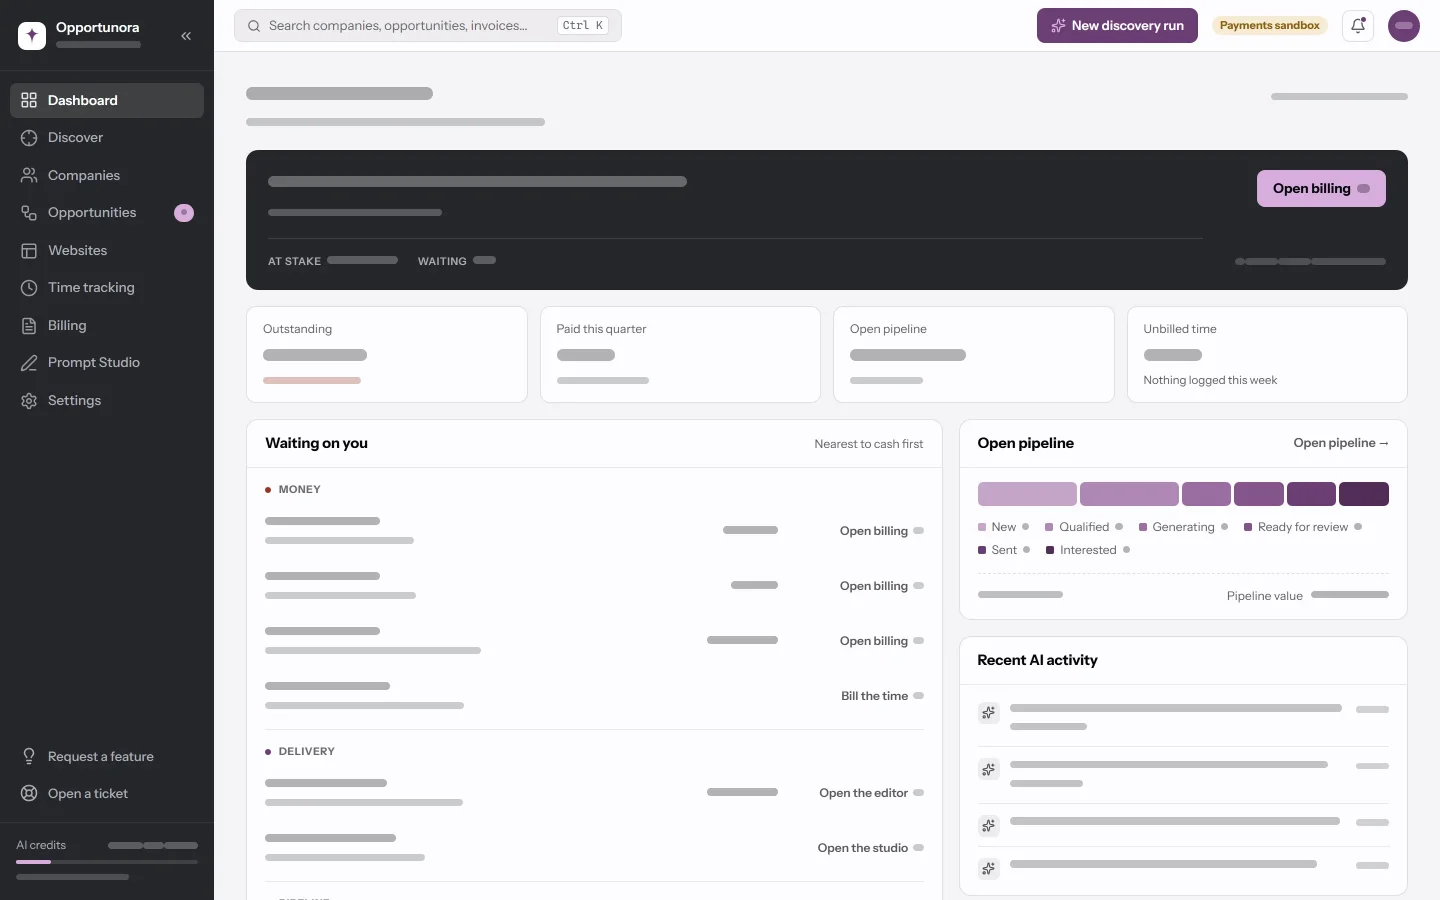
Task: Click the Interested legend entry
Action: 1088,550
